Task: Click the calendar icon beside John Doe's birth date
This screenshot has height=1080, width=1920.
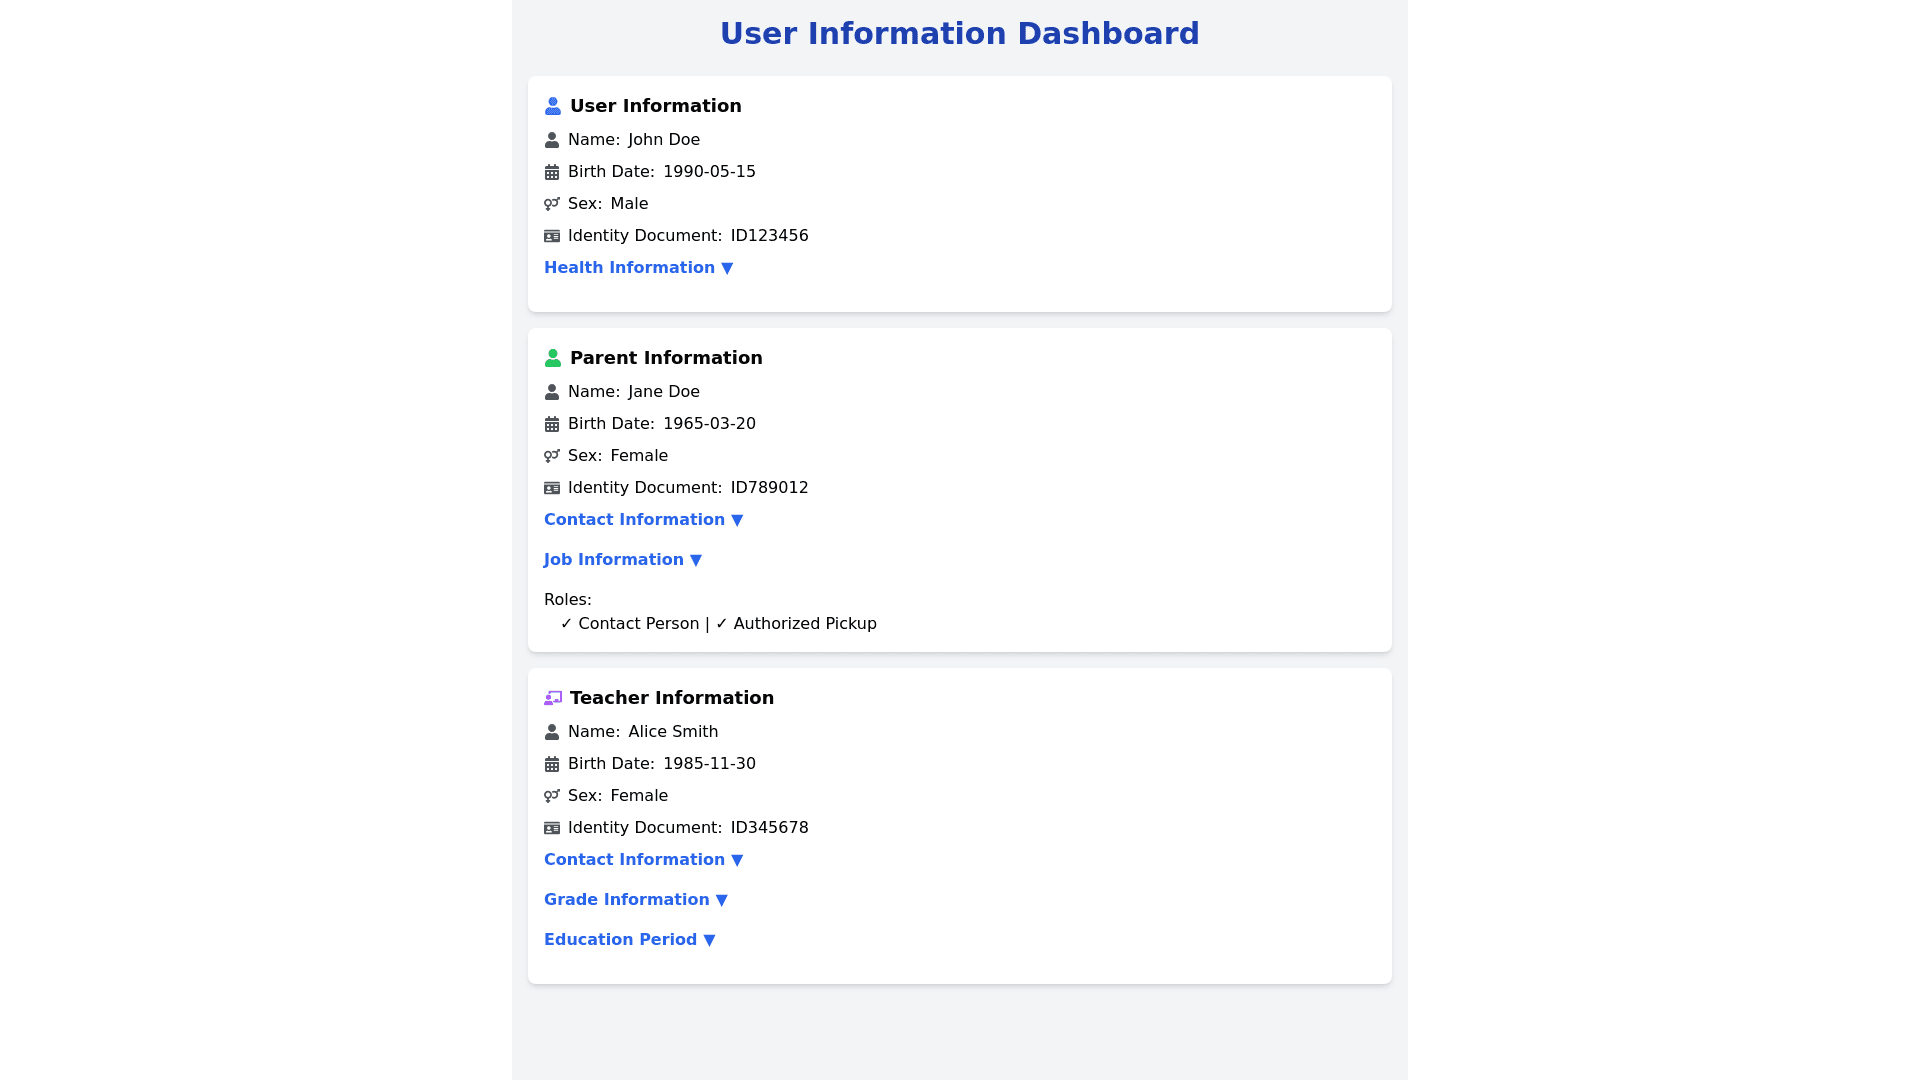Action: pyautogui.click(x=552, y=172)
